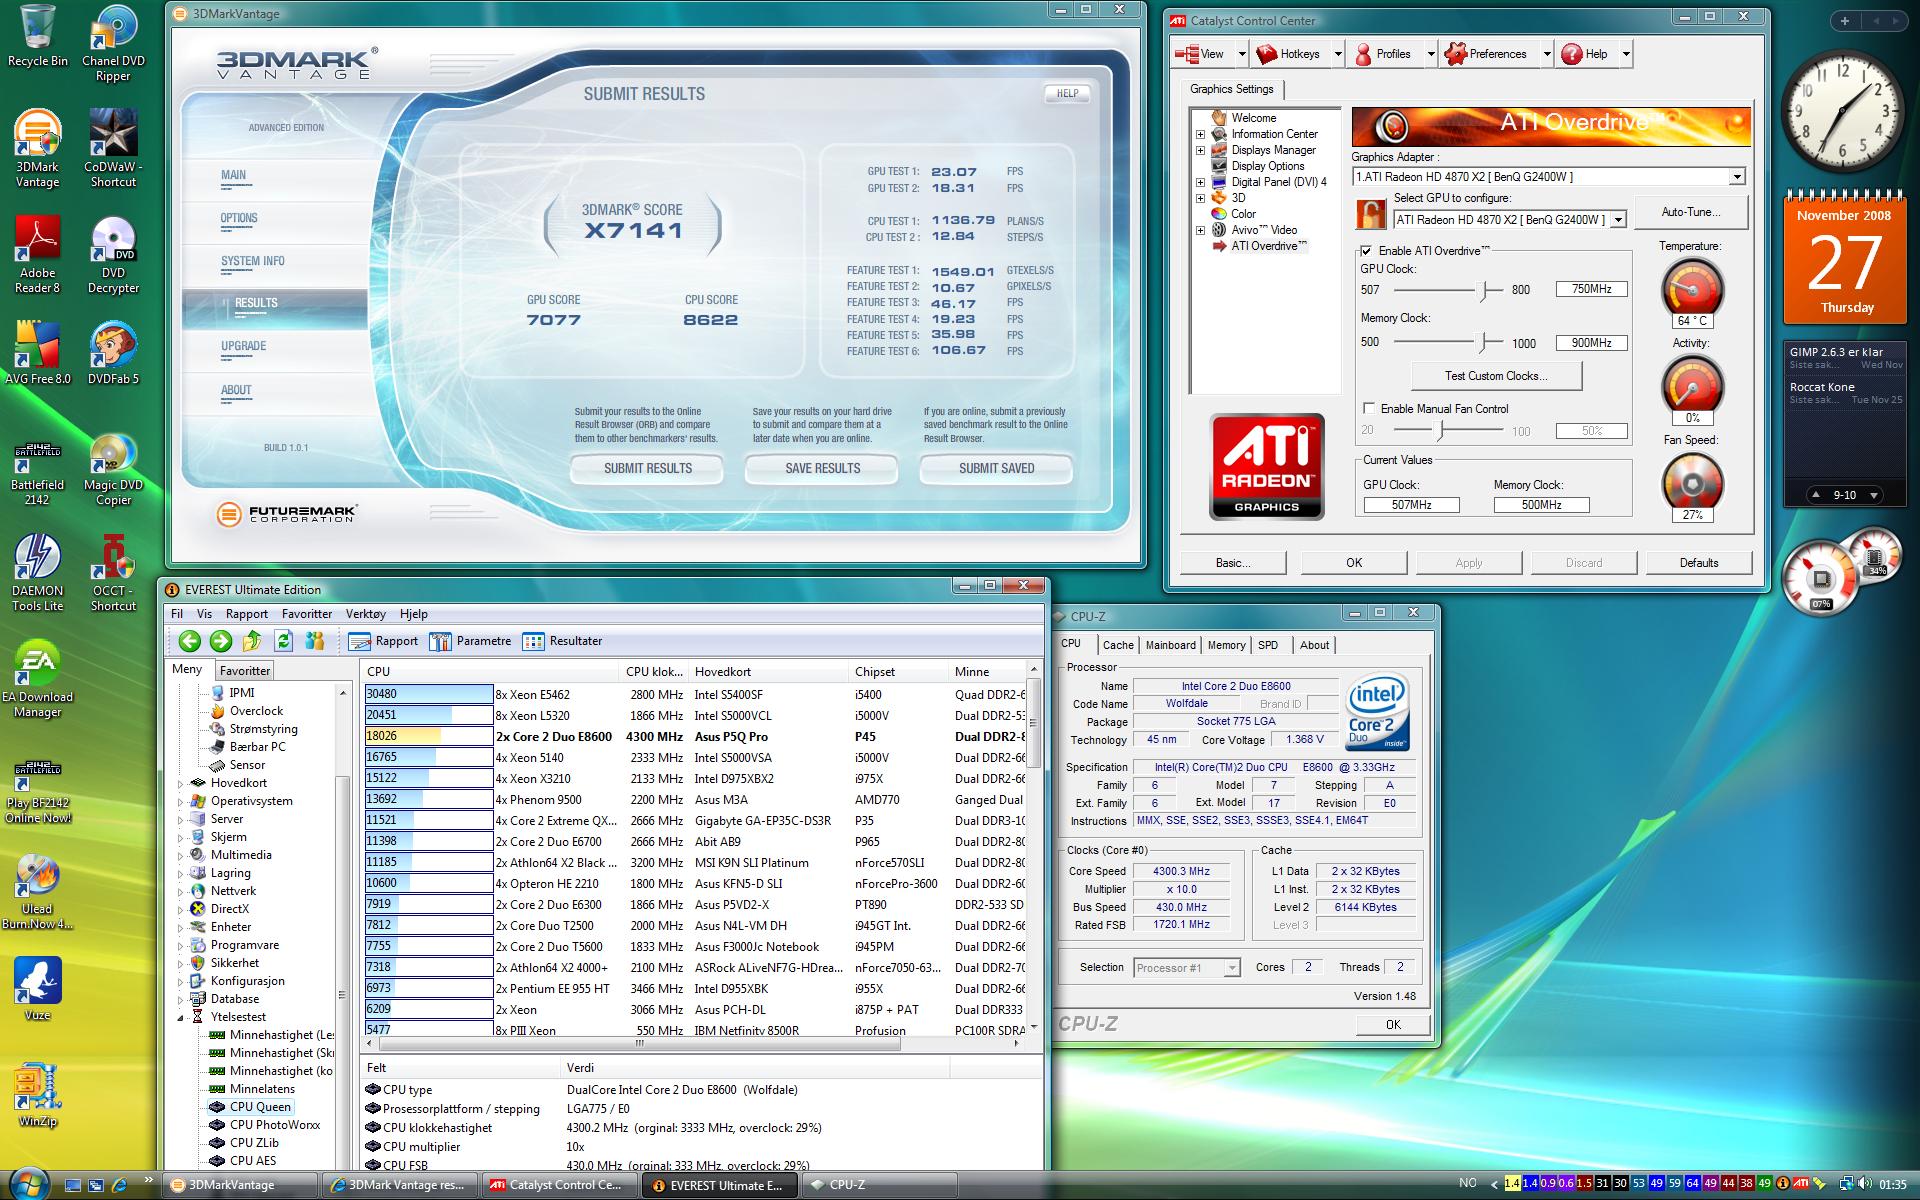This screenshot has width=1920, height=1200.
Task: Open DAEMON Tools Lite desktop icon
Action: point(38,573)
